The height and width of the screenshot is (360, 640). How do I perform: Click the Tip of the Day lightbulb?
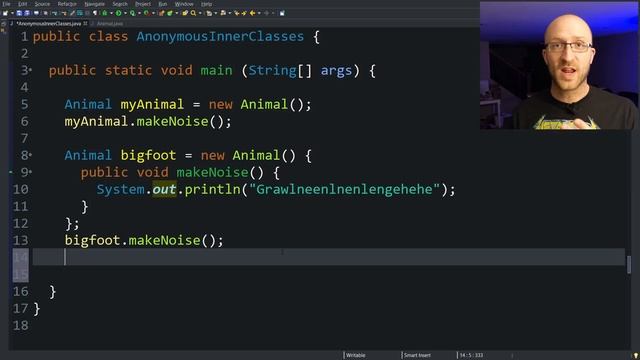[x=636, y=356]
